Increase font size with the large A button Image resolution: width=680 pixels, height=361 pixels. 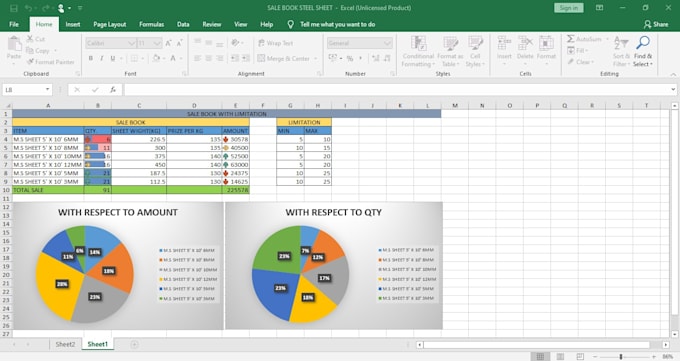(x=168, y=43)
